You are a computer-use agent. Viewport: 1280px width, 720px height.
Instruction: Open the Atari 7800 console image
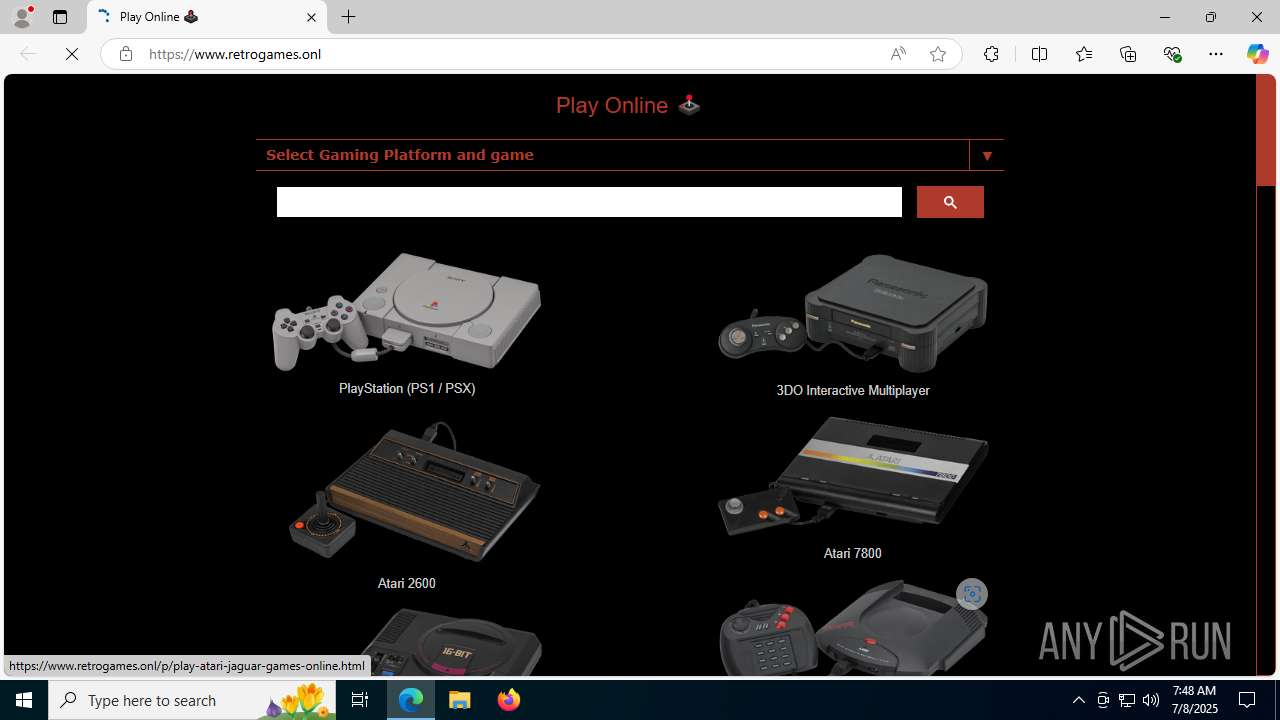pos(853,476)
